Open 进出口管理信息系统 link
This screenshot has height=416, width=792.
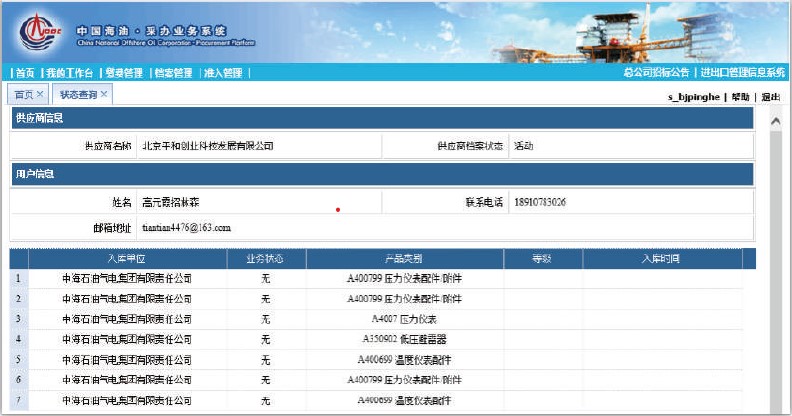tap(742, 73)
